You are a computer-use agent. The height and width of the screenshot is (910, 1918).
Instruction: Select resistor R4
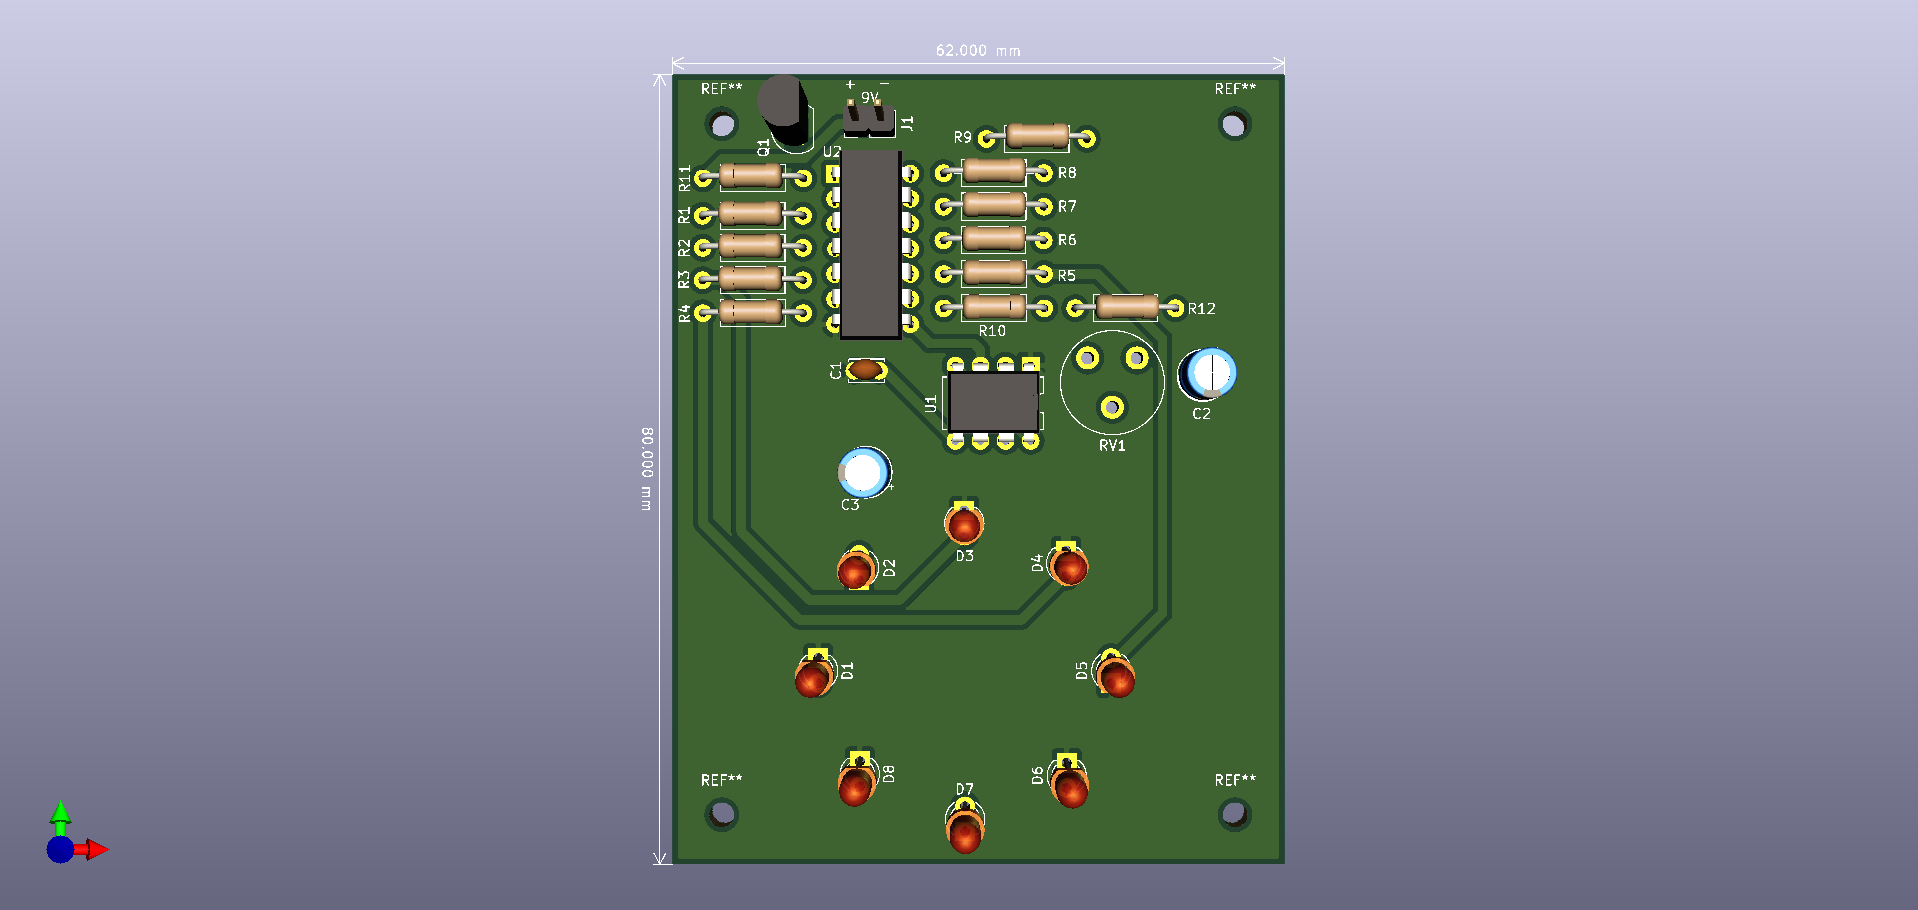click(x=751, y=312)
